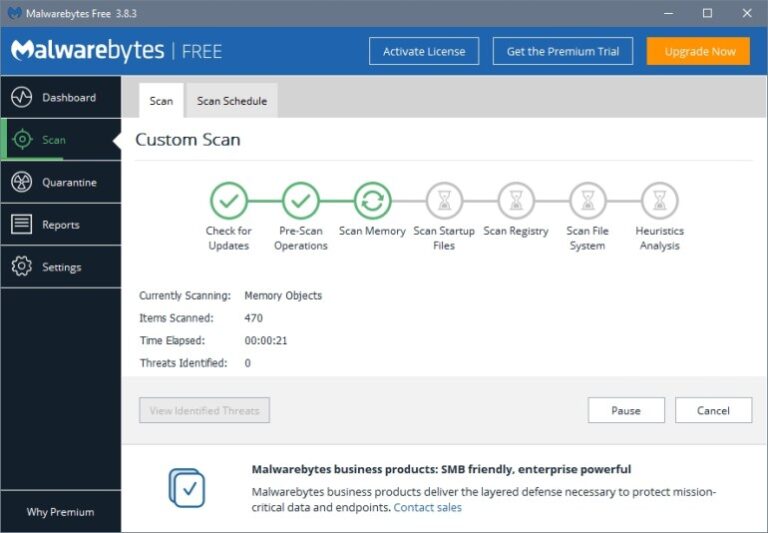Click the Scan Startup Files hourglass icon
Image resolution: width=768 pixels, height=533 pixels.
click(x=444, y=200)
